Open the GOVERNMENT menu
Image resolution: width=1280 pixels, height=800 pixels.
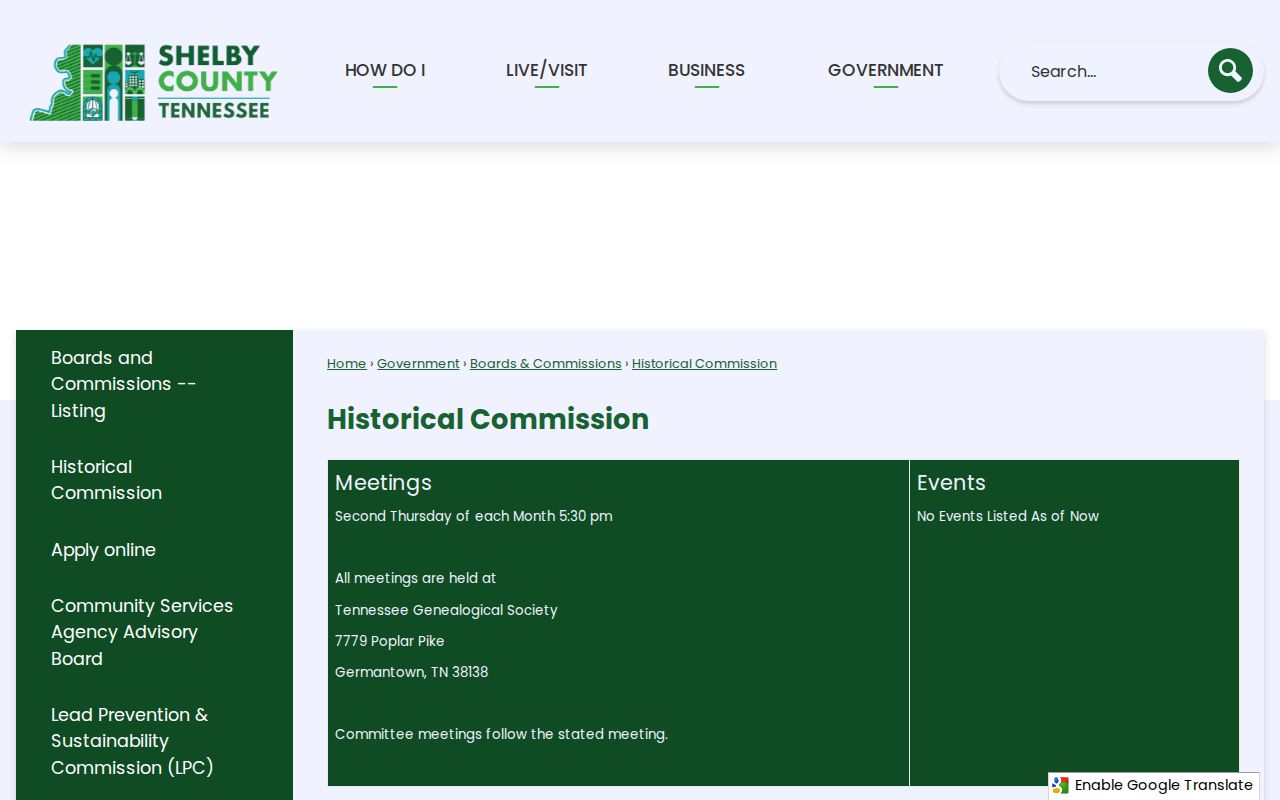[x=885, y=70]
